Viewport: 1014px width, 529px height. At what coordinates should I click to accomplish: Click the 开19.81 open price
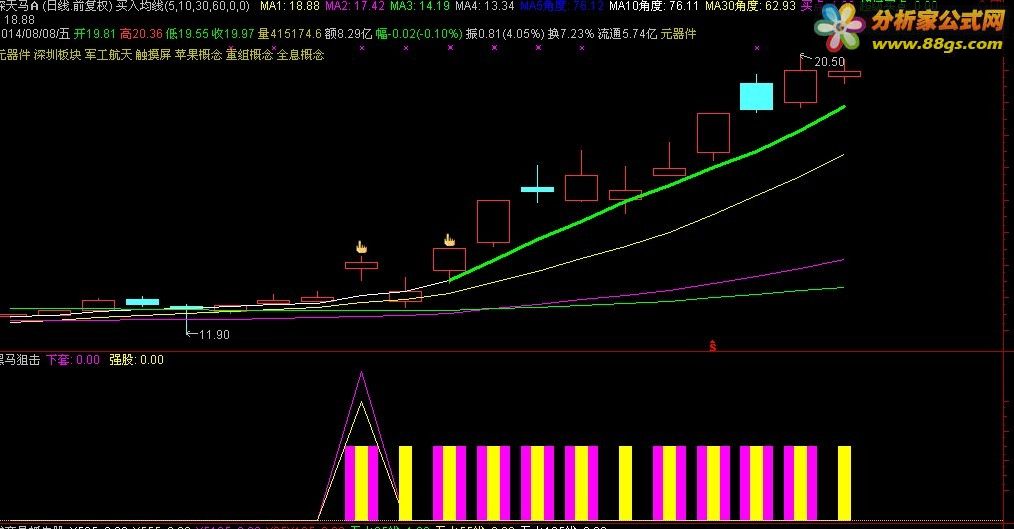click(x=94, y=34)
